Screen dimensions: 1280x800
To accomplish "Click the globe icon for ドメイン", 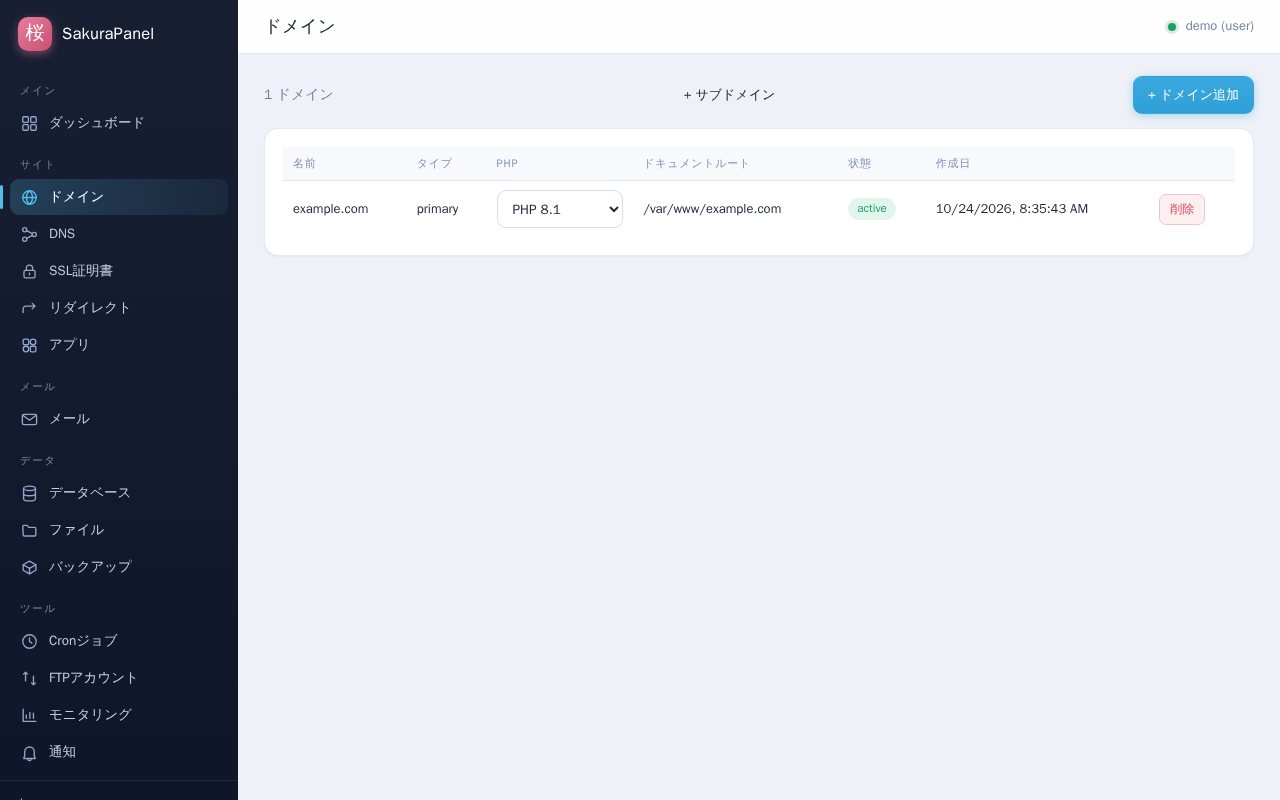I will (29, 197).
